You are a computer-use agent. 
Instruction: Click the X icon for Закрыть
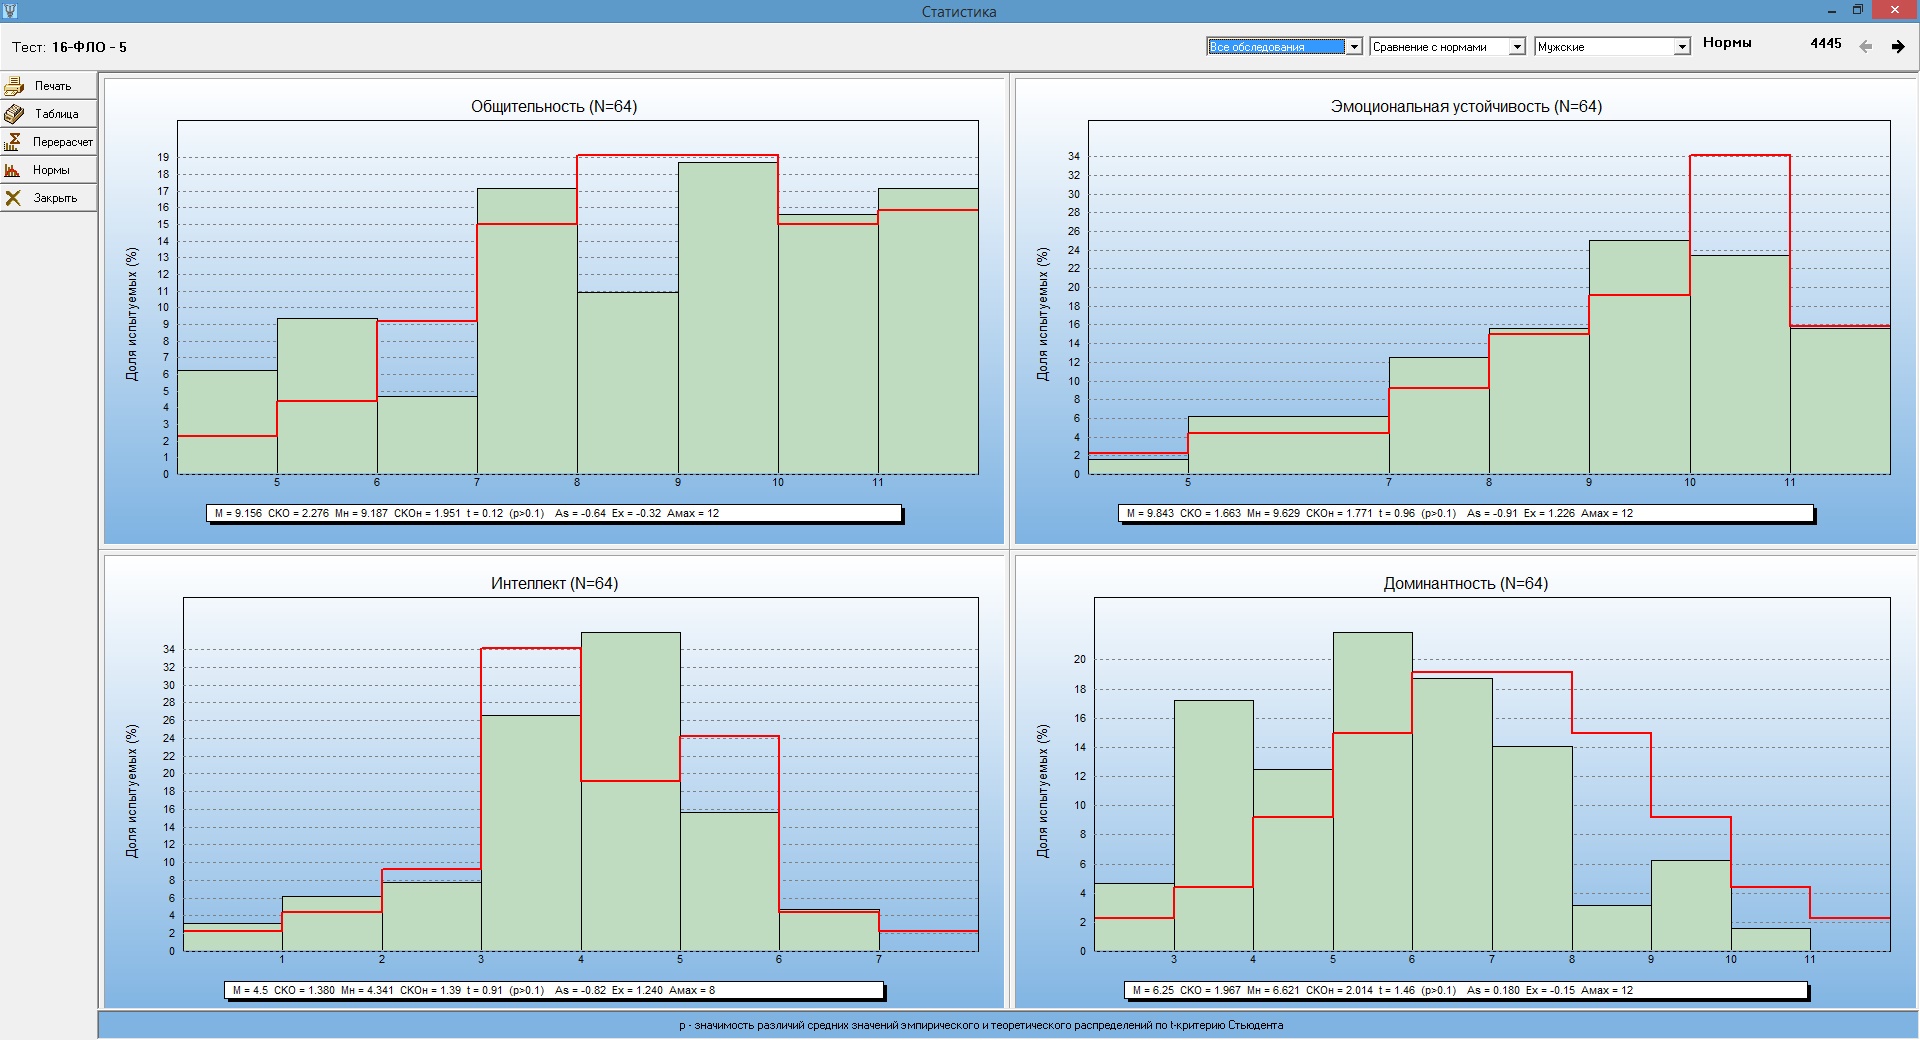coord(14,198)
